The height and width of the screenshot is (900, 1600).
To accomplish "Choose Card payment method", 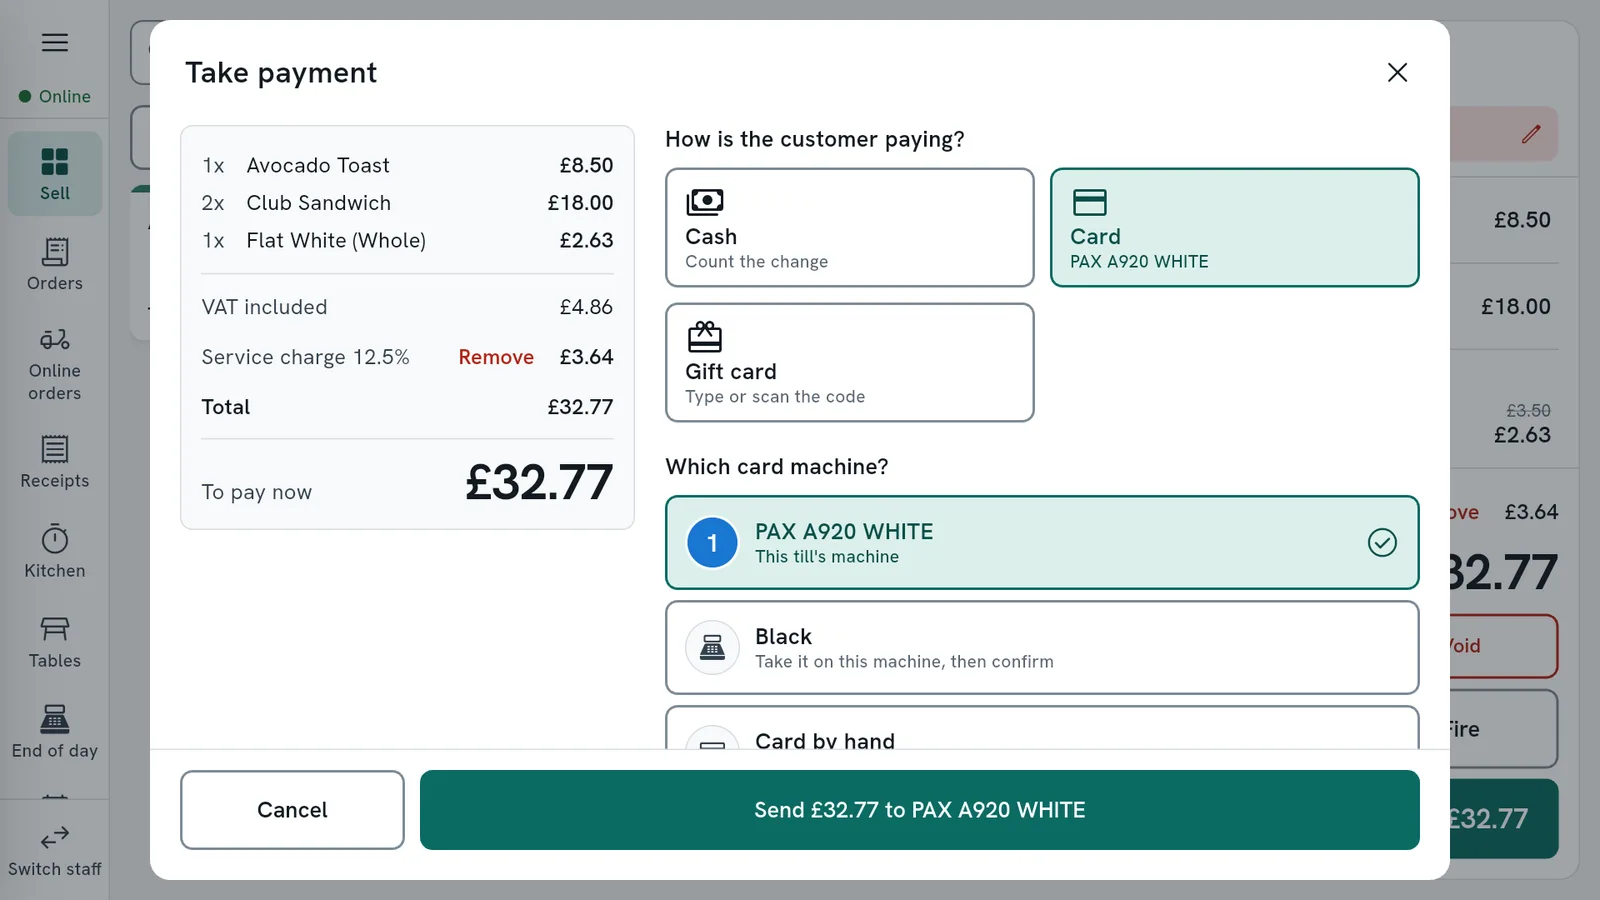I will [1234, 227].
